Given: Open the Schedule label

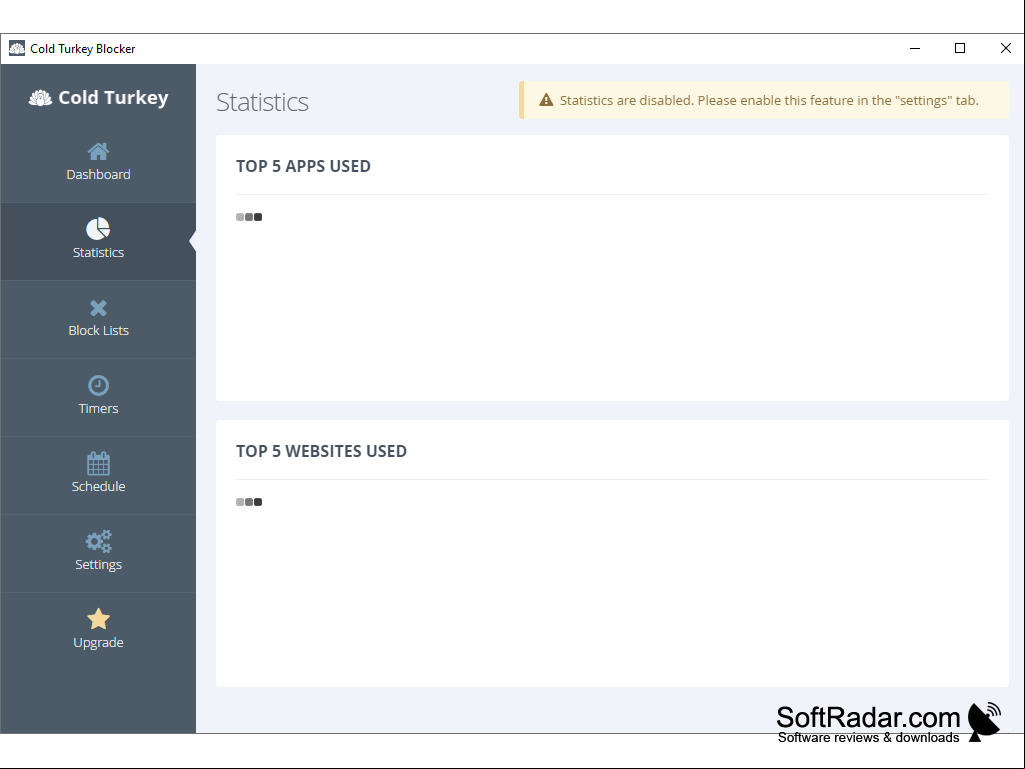Looking at the screenshot, I should point(98,487).
